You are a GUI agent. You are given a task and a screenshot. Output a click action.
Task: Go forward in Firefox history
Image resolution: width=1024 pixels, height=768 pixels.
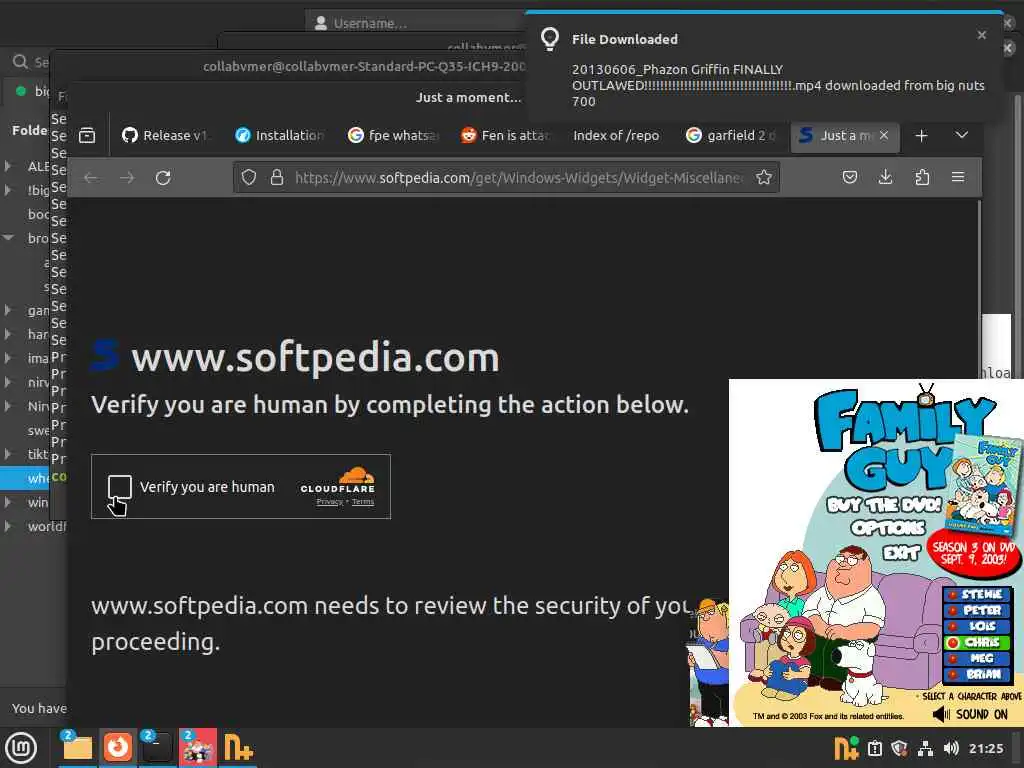pos(127,178)
